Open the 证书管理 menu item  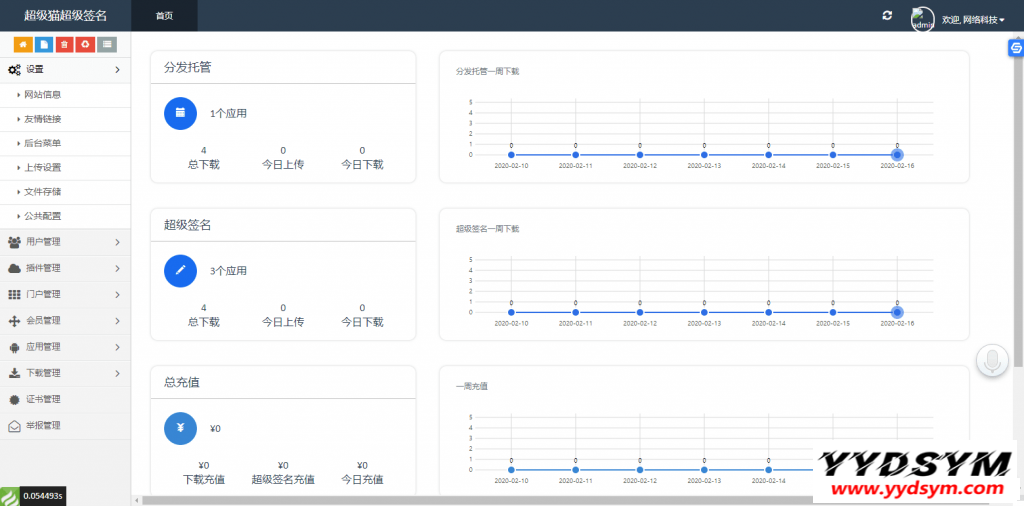pyautogui.click(x=43, y=399)
